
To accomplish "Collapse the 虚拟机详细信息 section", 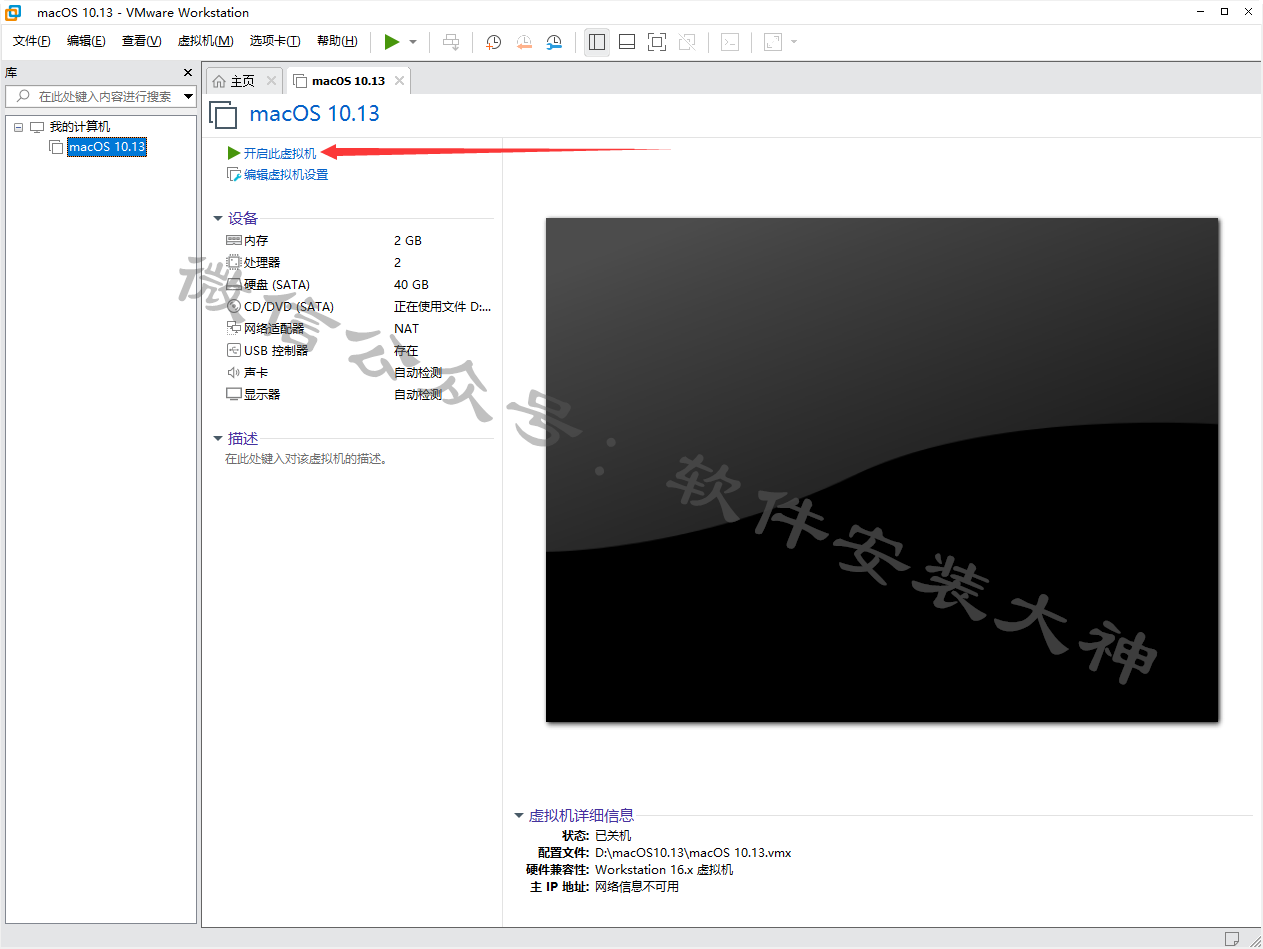I will pos(519,816).
